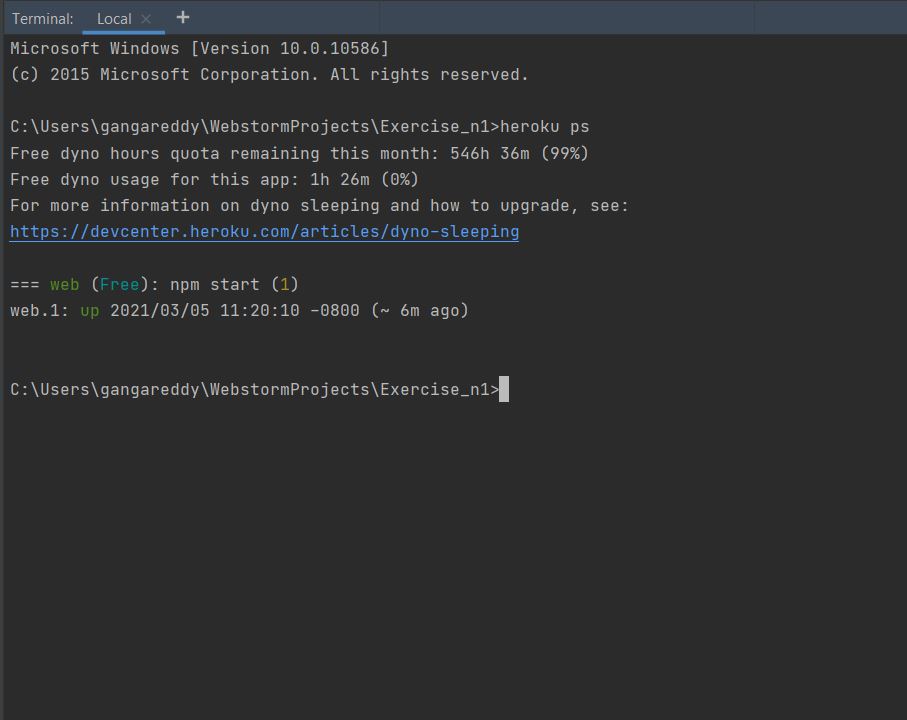The height and width of the screenshot is (720, 907).
Task: Open a new terminal session with the plus icon
Action: click(x=181, y=18)
